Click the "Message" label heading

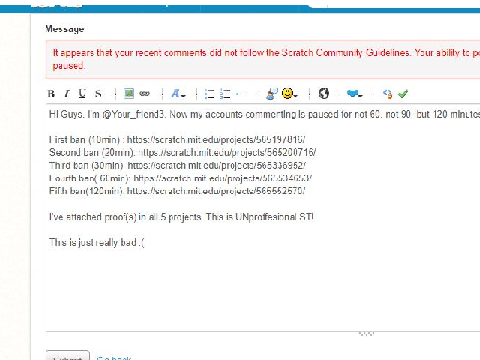coord(65,29)
